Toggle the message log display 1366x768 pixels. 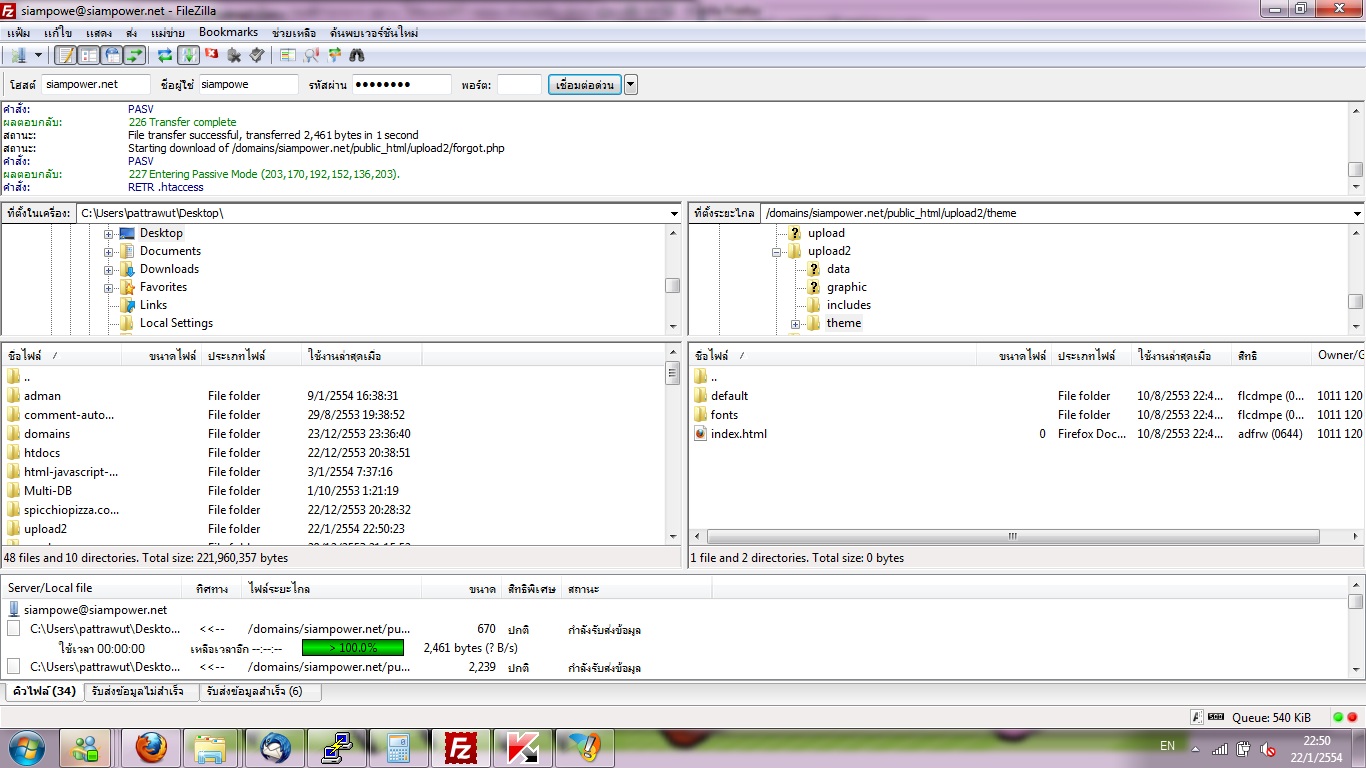[66, 55]
